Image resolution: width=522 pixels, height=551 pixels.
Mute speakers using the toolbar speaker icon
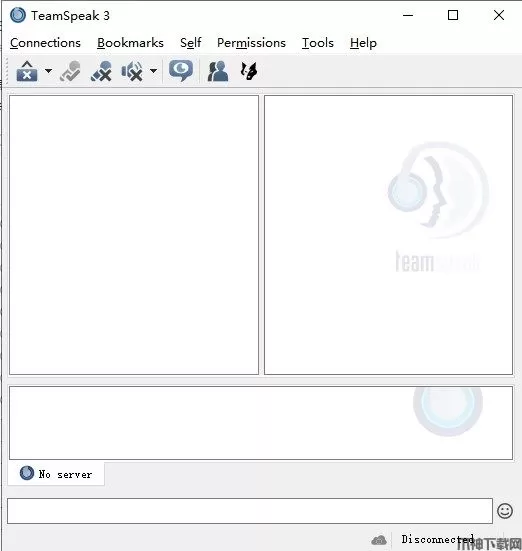coord(132,71)
